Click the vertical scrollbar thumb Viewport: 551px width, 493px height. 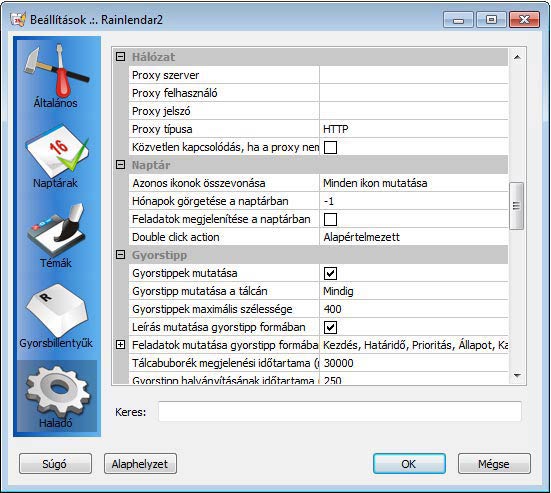point(516,206)
